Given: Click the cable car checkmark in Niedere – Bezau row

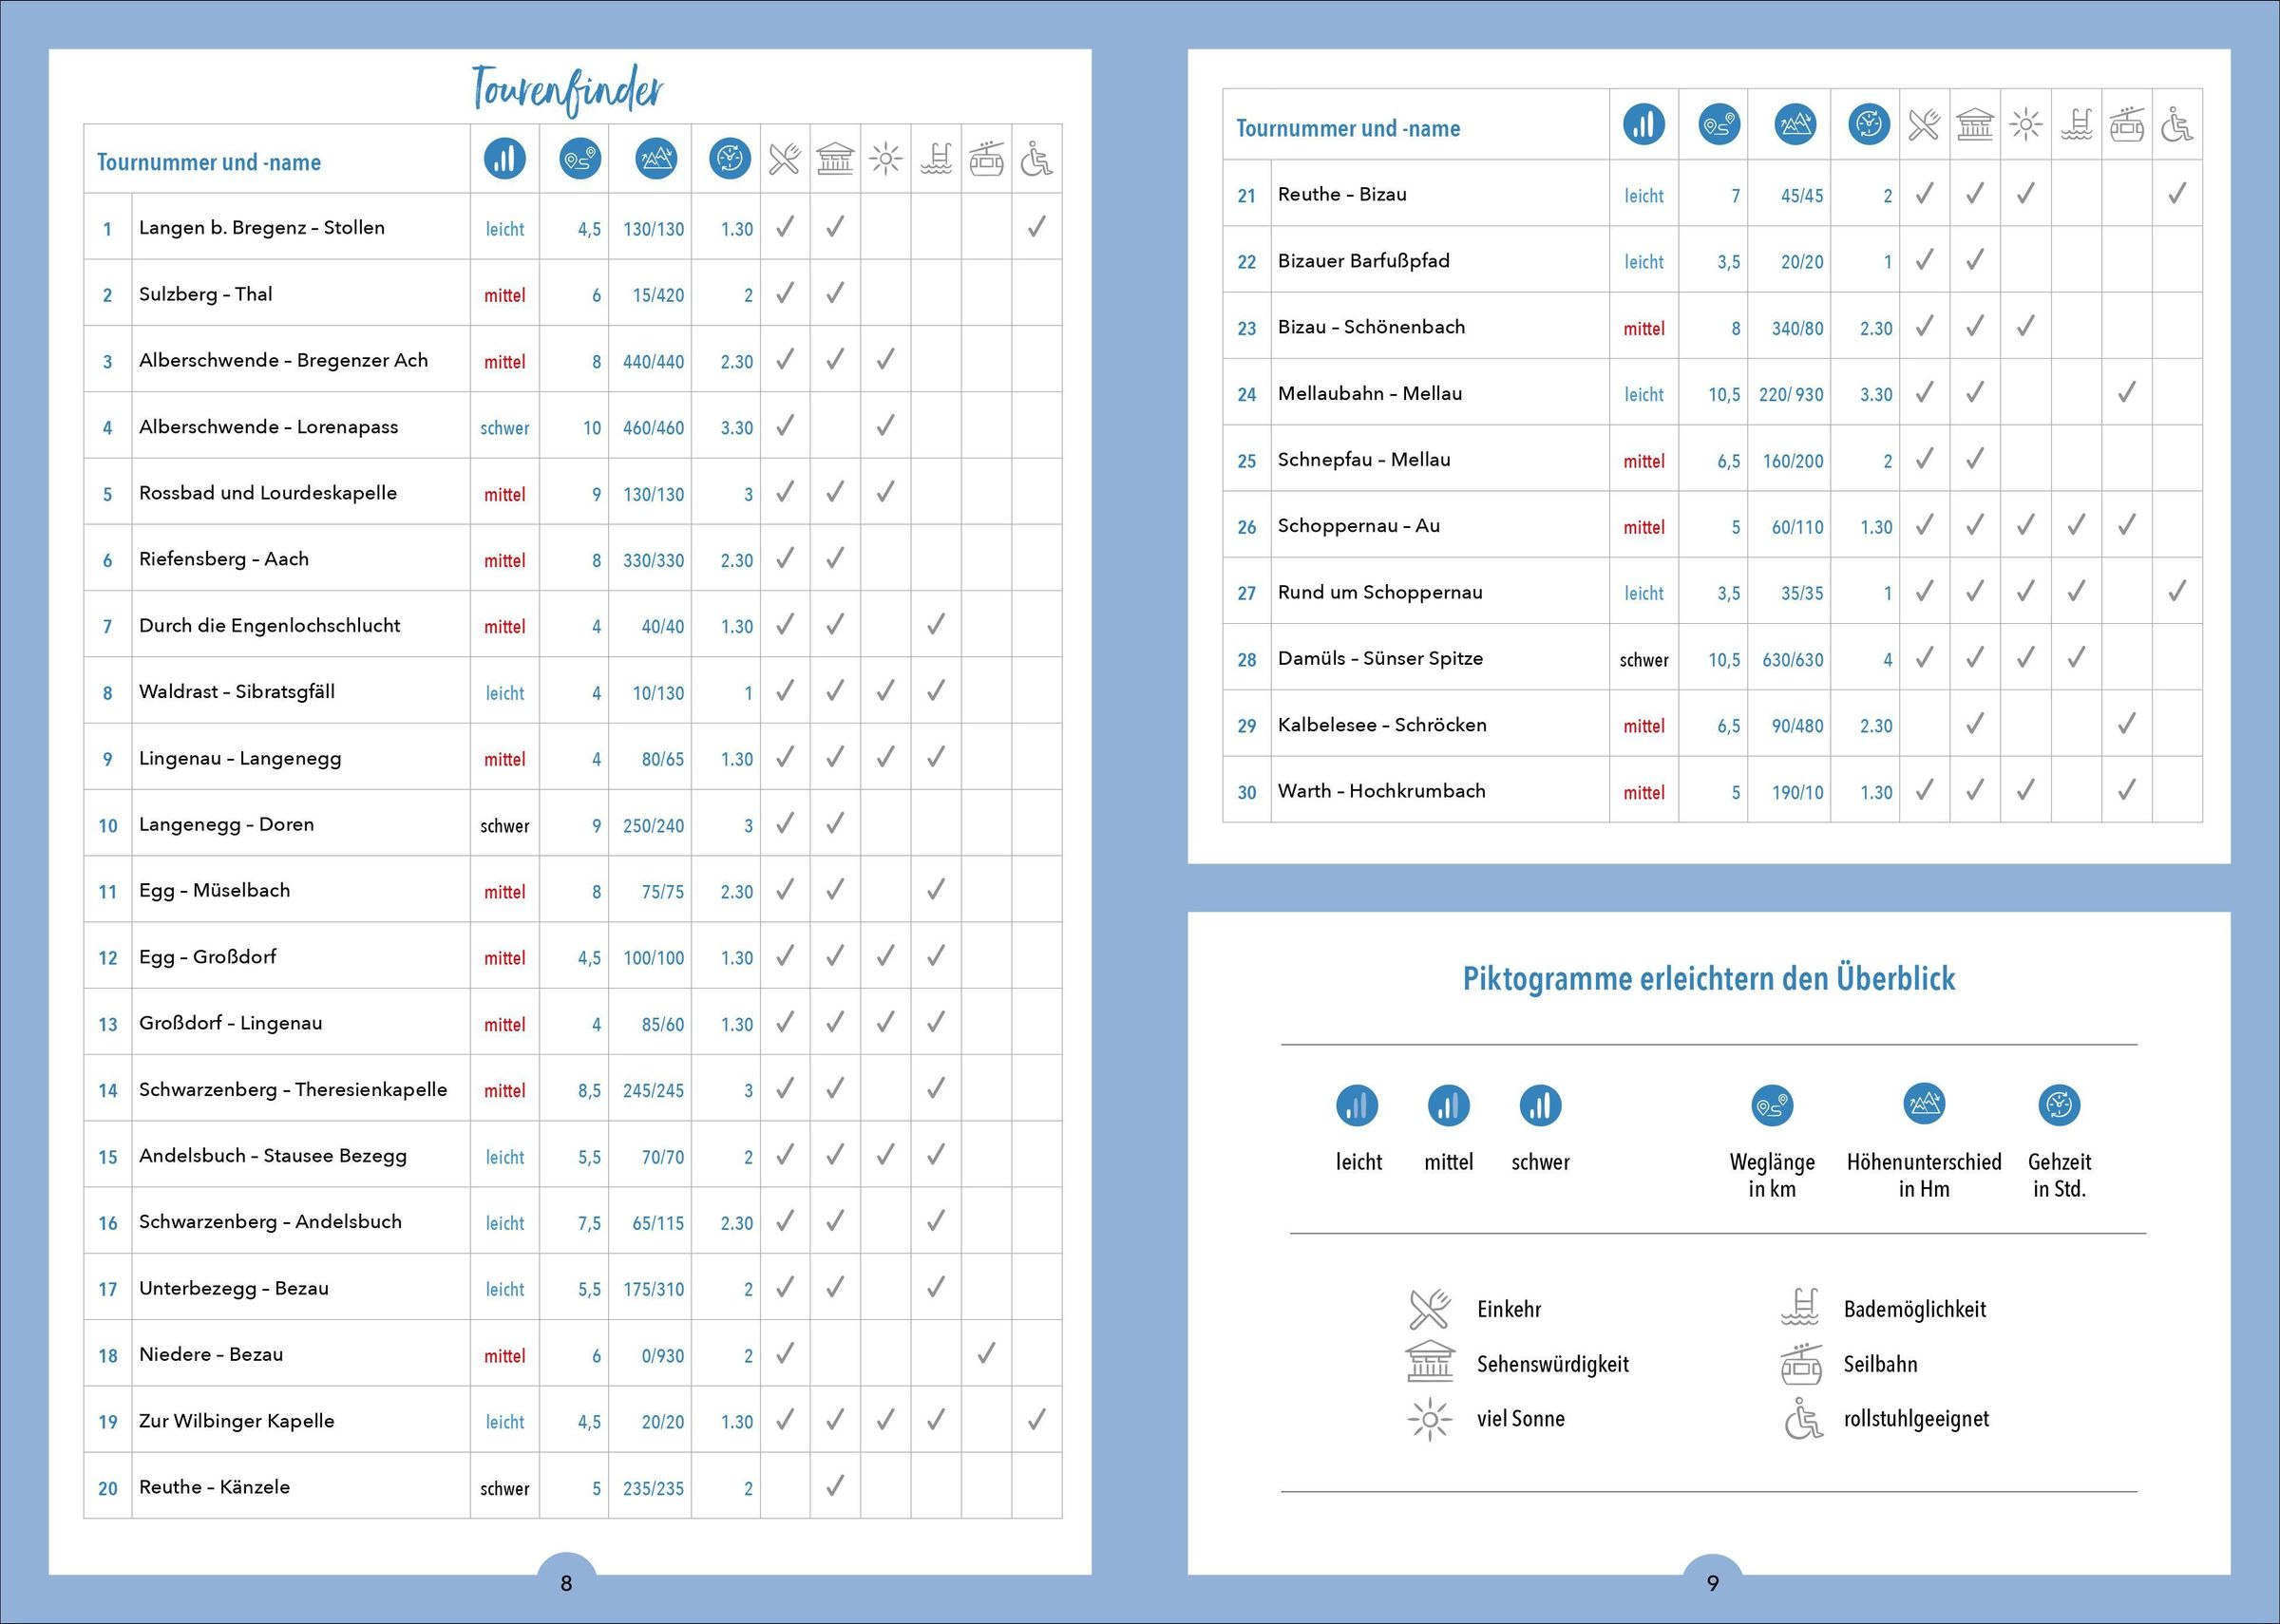Looking at the screenshot, I should click(986, 1354).
